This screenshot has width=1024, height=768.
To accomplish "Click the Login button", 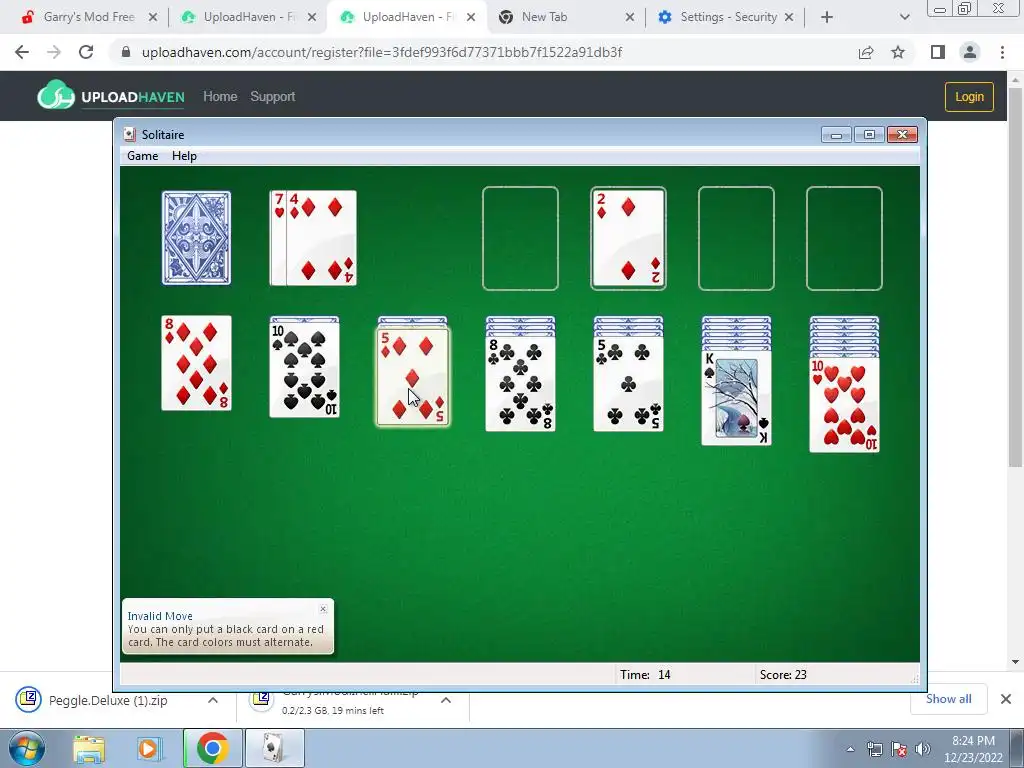I will click(x=969, y=97).
